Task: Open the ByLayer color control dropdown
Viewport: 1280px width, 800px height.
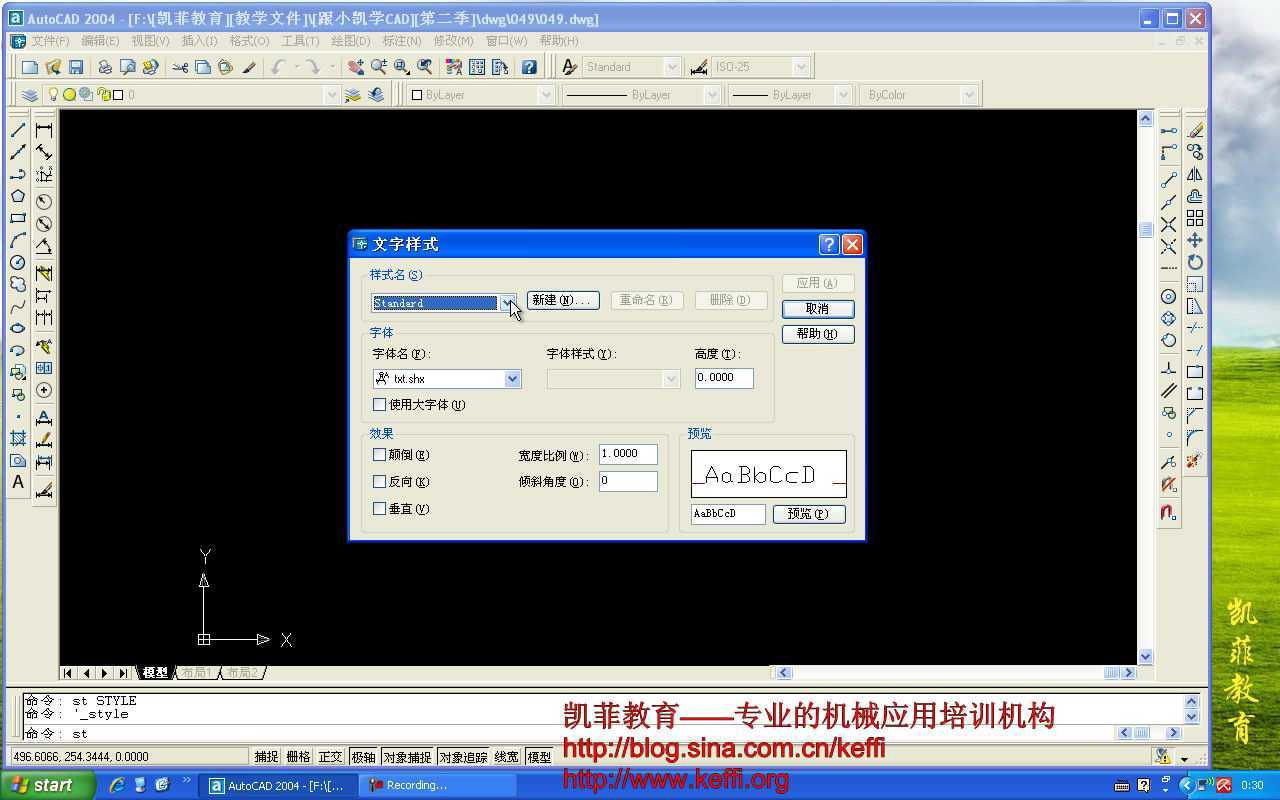Action: (x=546, y=95)
